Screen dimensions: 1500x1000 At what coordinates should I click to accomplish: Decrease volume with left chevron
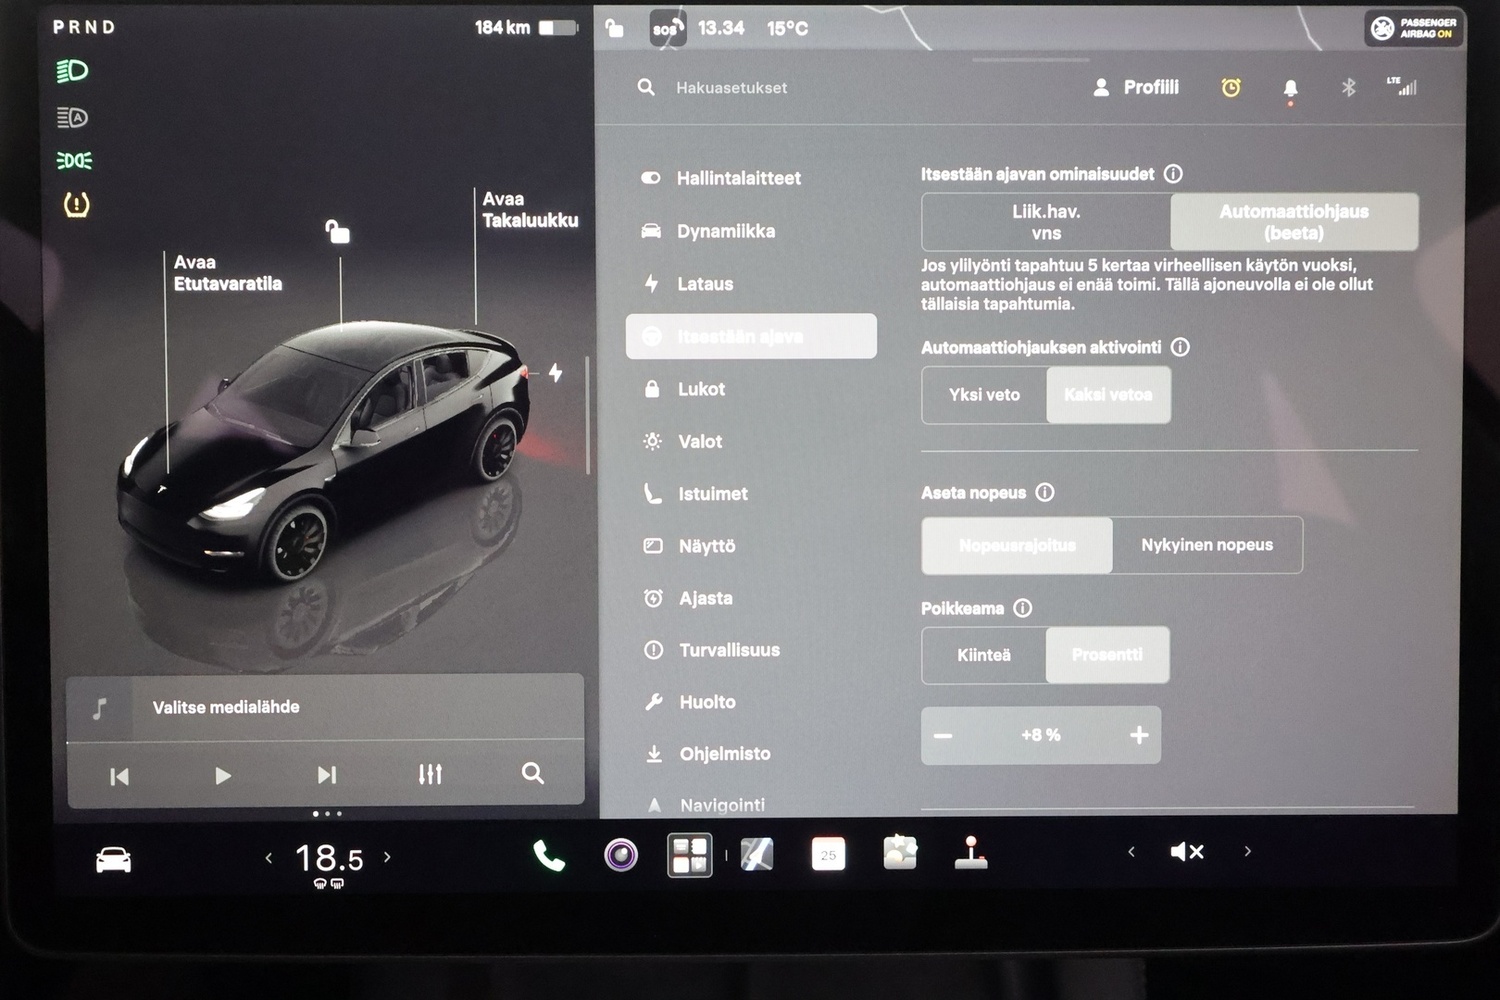[x=1131, y=852]
